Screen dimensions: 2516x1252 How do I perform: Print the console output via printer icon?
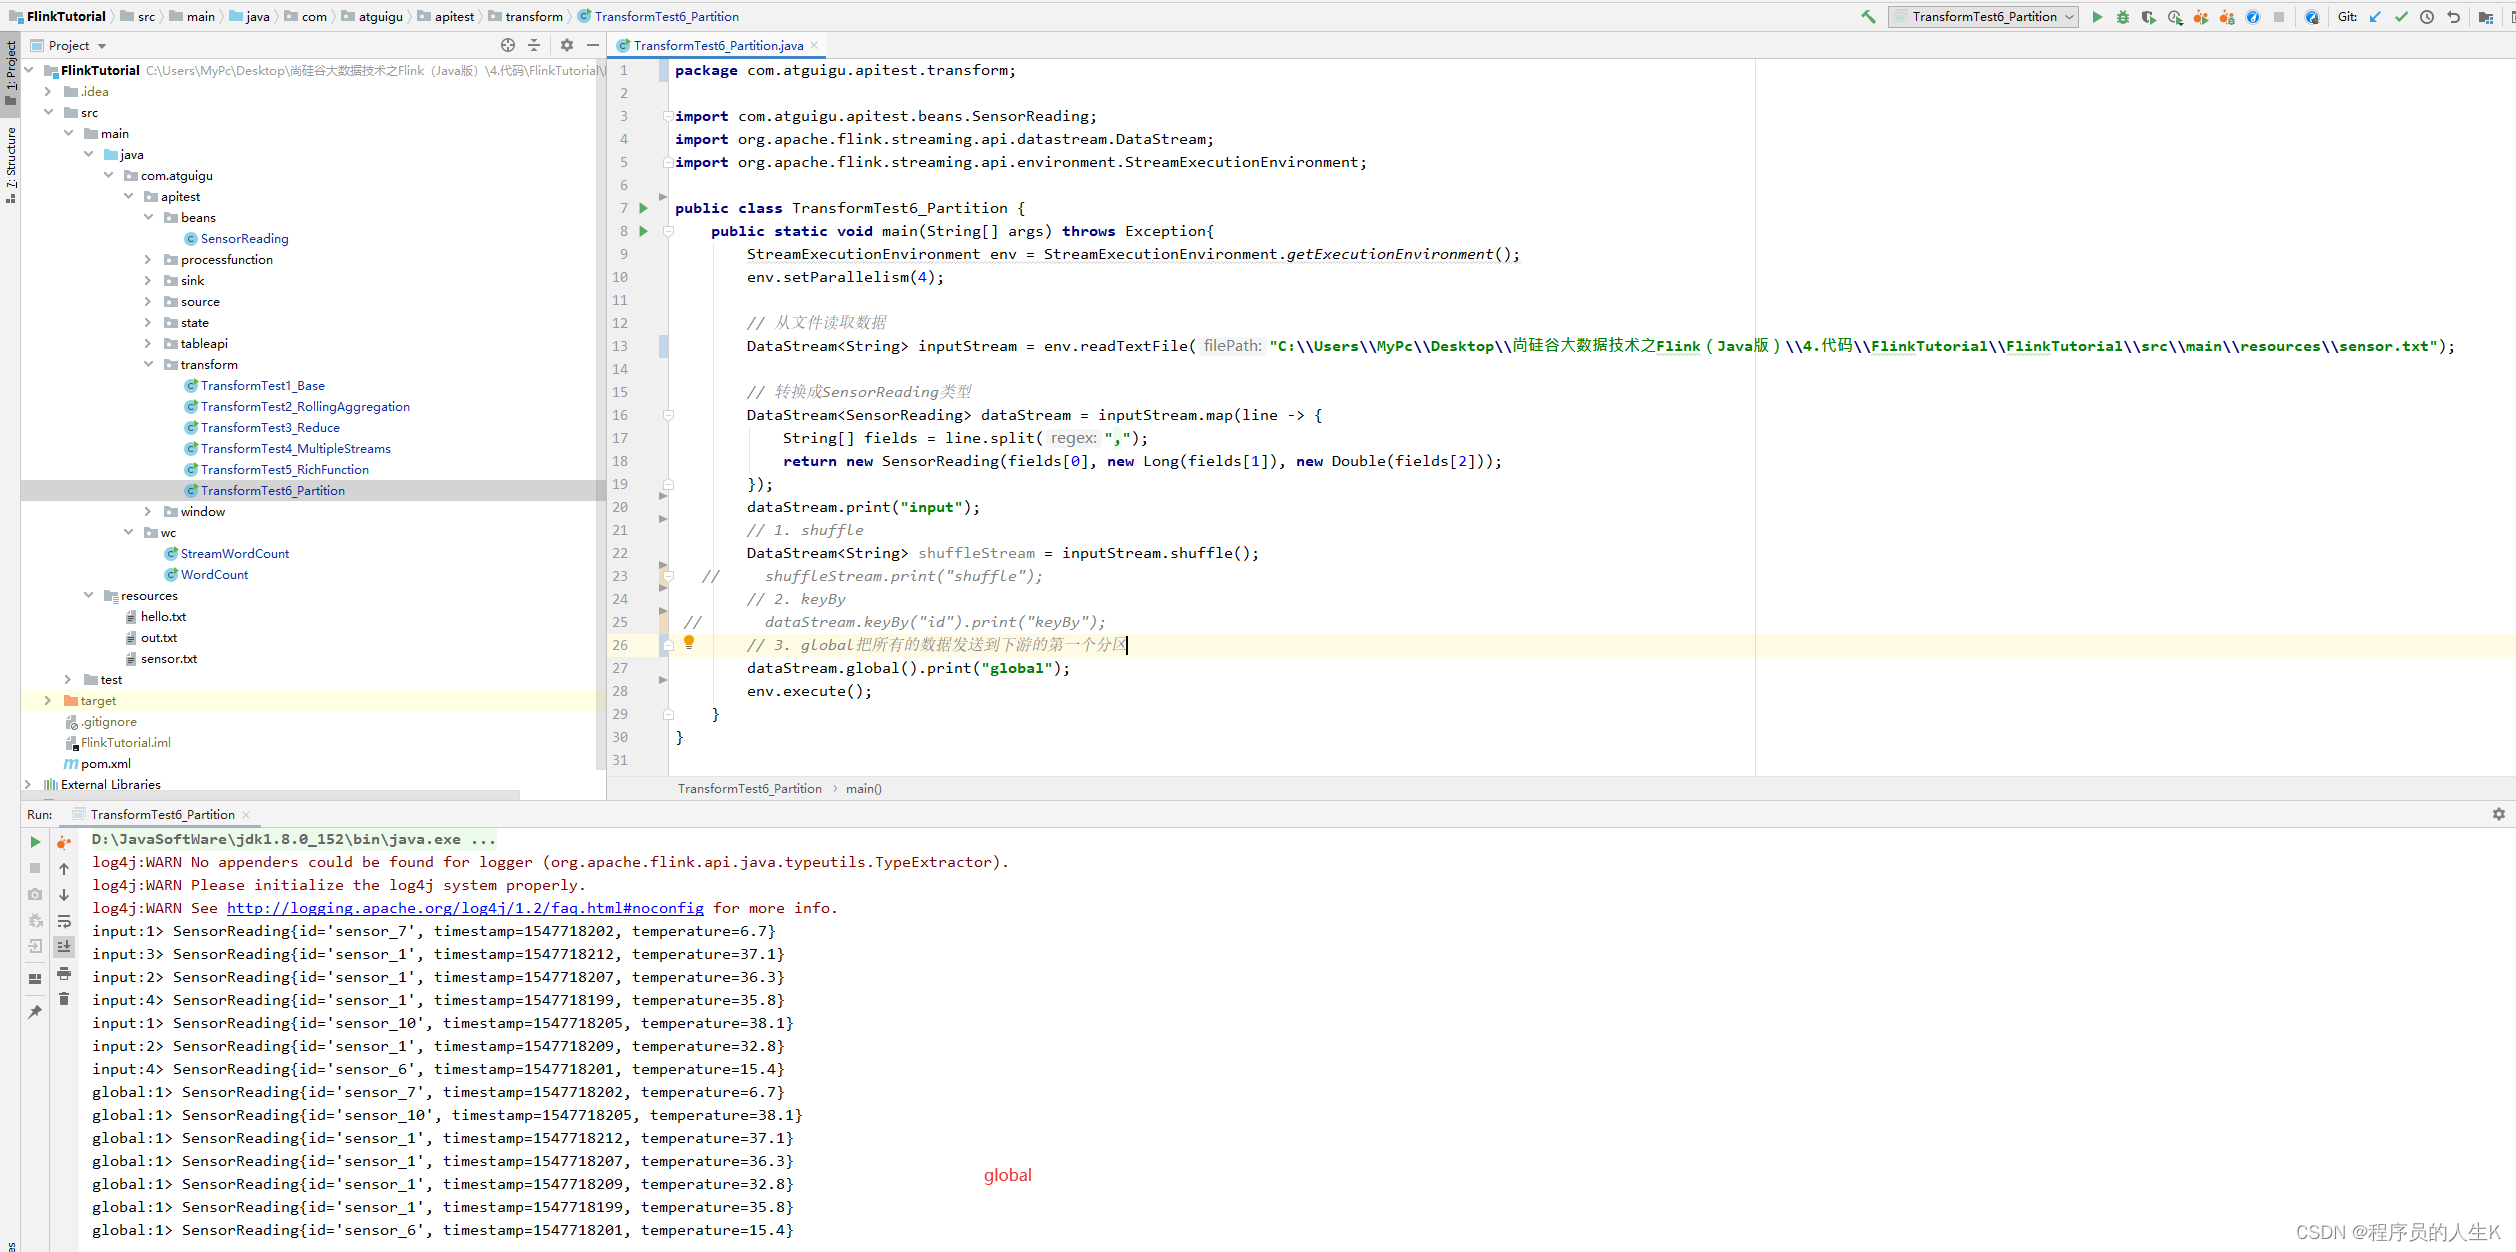[x=64, y=973]
